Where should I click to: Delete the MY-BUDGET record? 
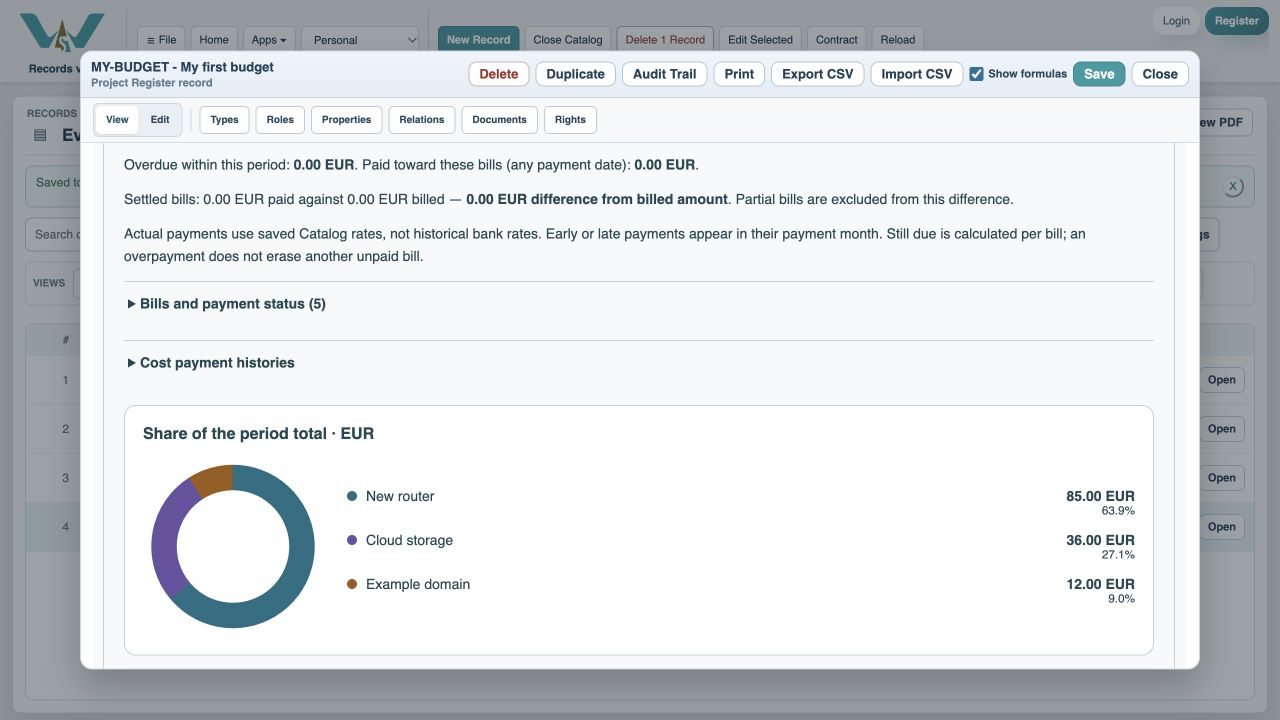click(499, 74)
